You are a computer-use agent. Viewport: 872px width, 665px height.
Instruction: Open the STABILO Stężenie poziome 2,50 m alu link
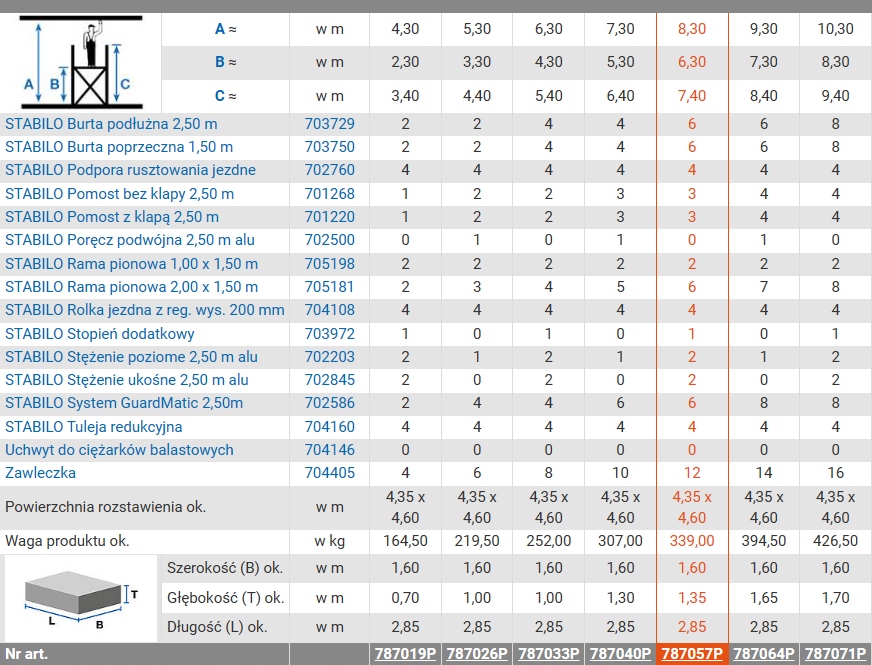131,356
